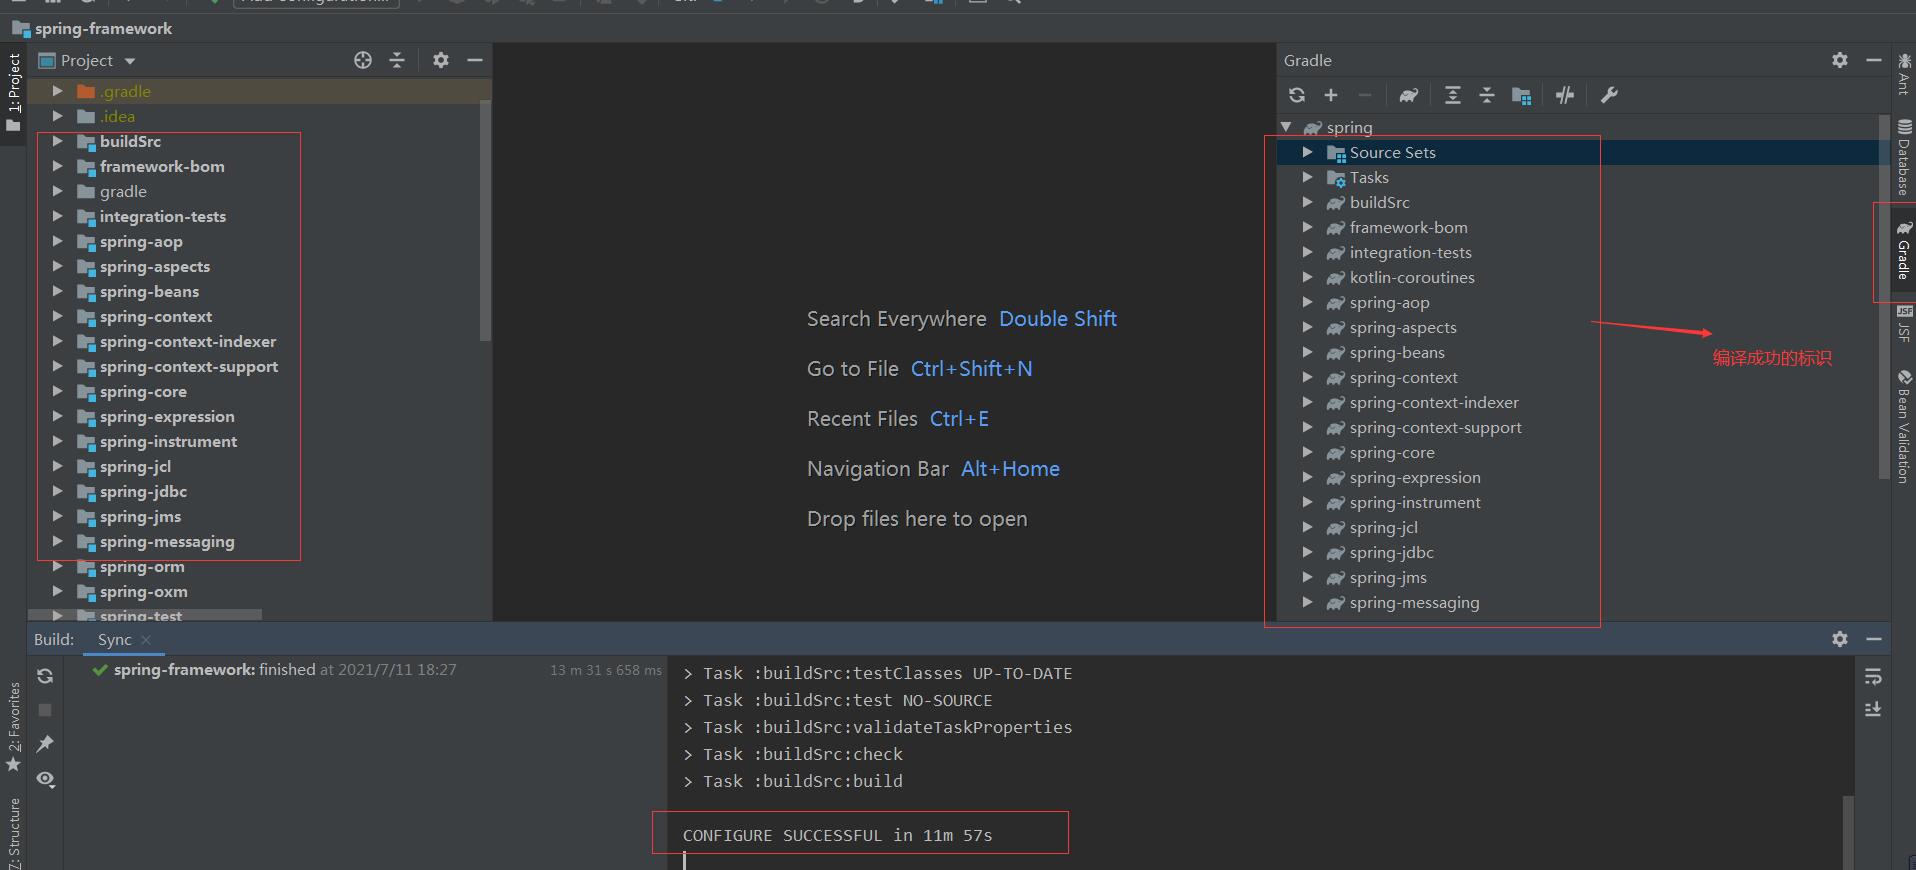Open the Bean Validation side tab
Screen dimensions: 1916x870
[1904, 427]
